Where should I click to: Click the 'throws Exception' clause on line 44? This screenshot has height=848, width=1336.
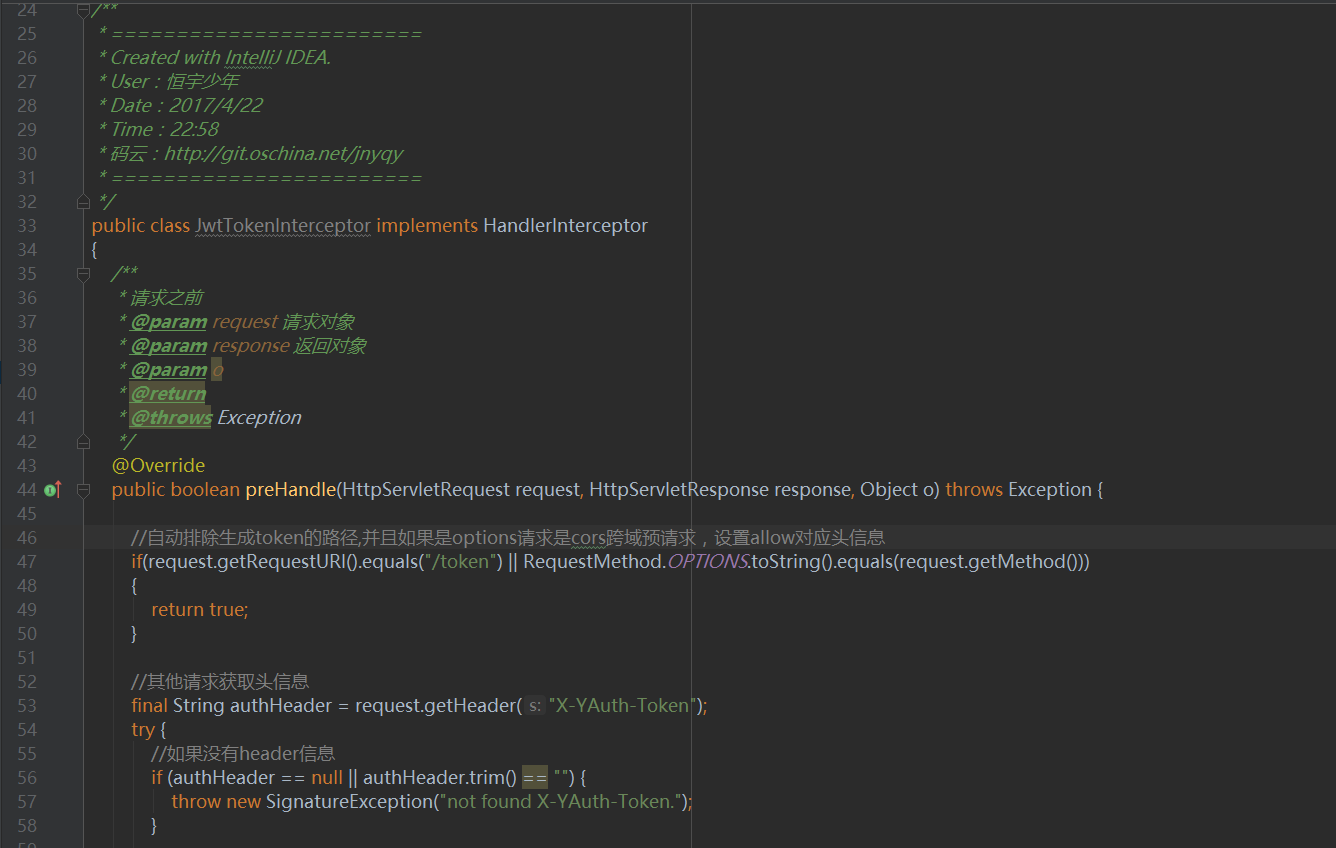[x=1018, y=490]
